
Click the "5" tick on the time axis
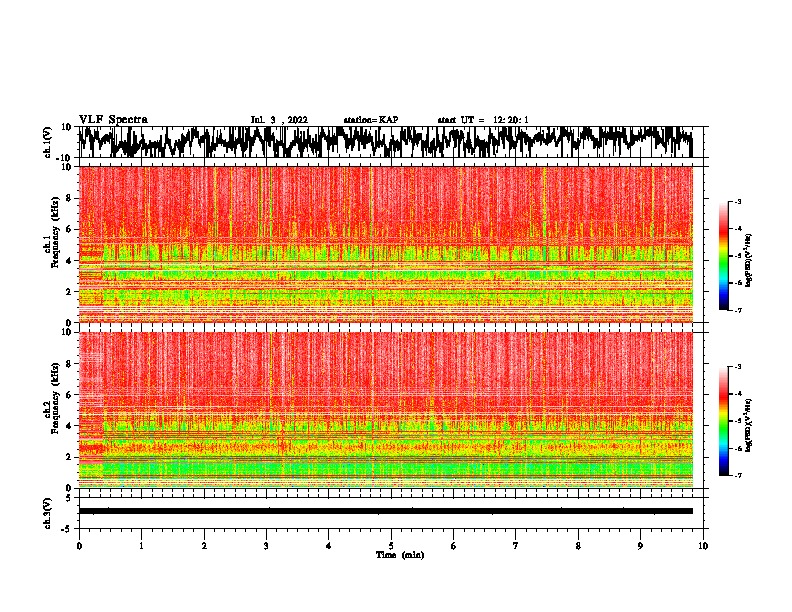coord(391,546)
